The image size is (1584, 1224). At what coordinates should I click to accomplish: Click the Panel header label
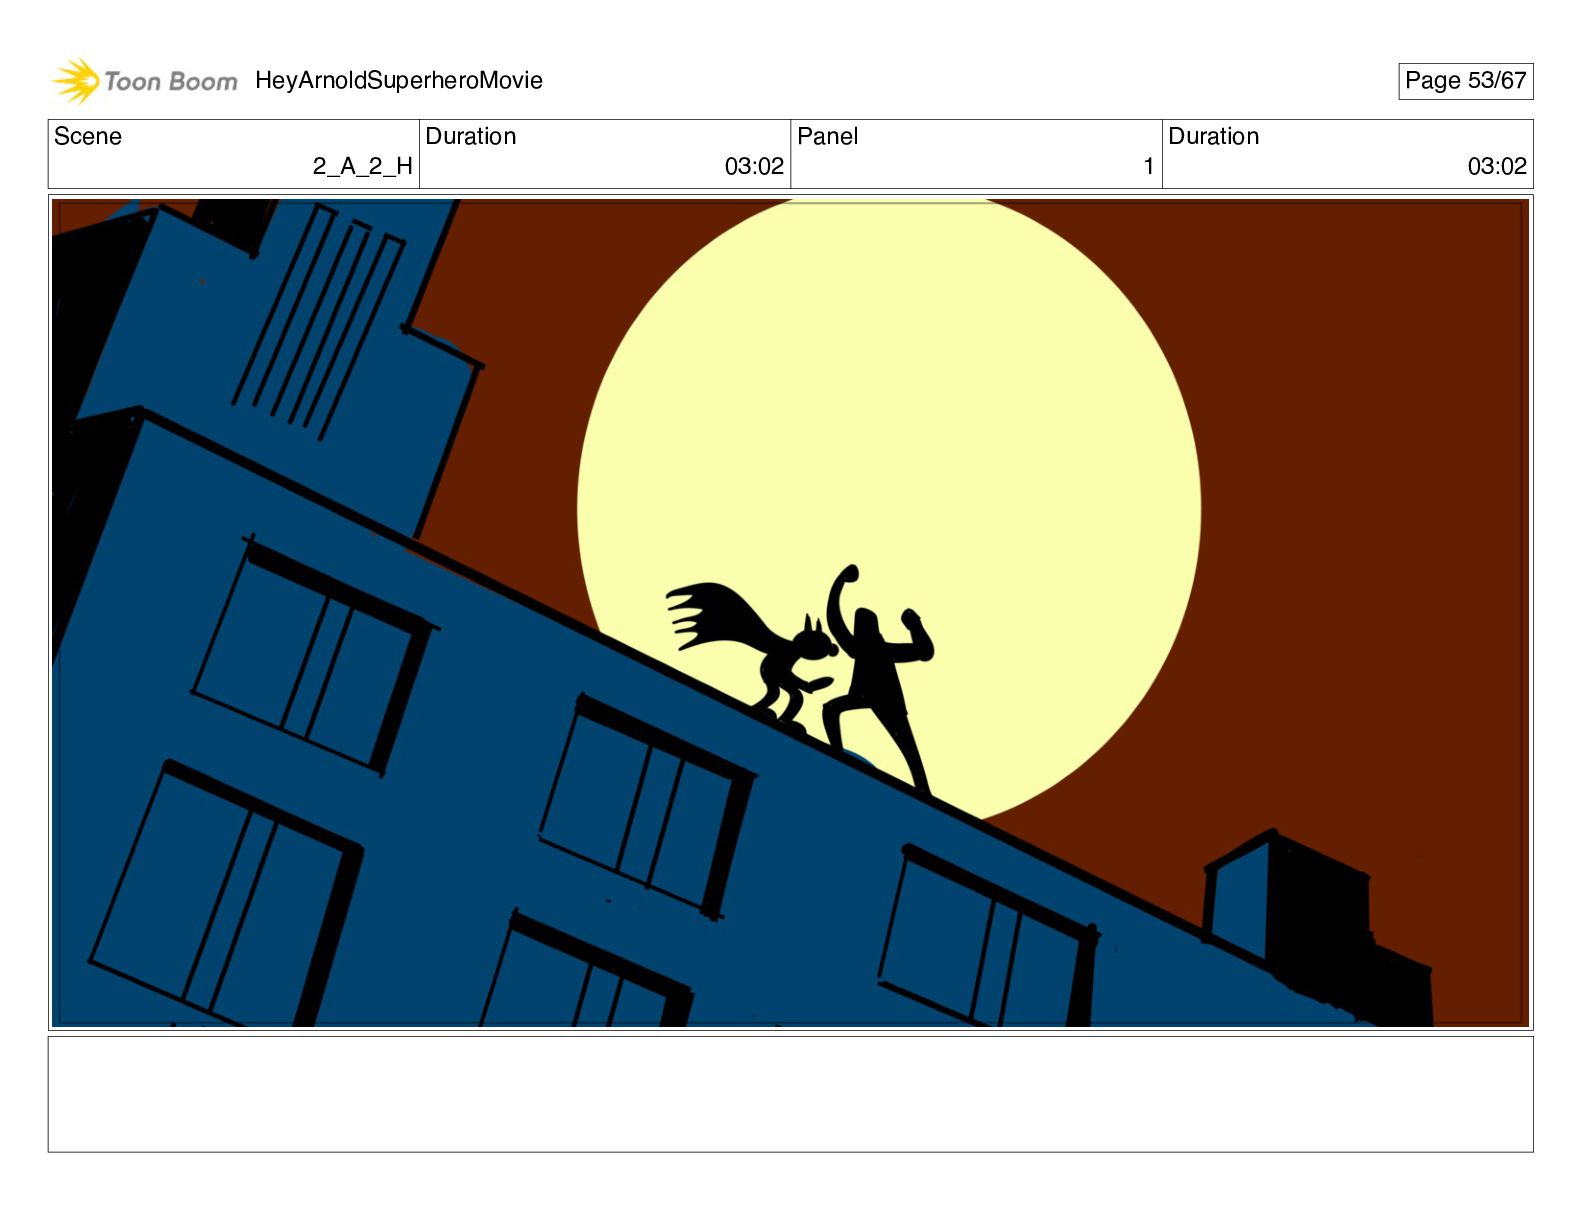tap(828, 136)
